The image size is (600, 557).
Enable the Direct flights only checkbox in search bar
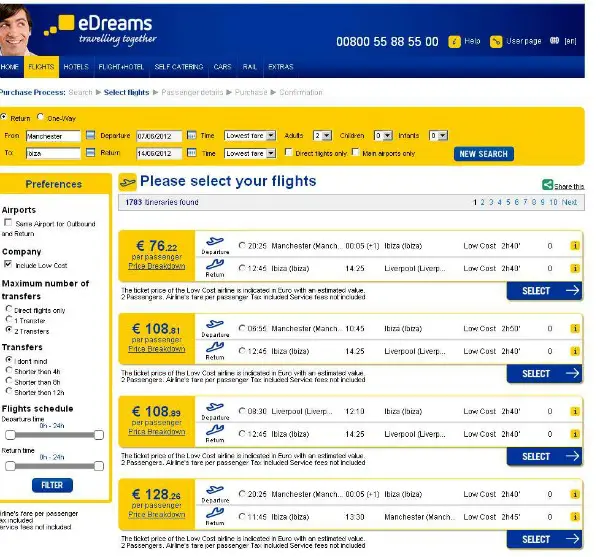tap(288, 153)
